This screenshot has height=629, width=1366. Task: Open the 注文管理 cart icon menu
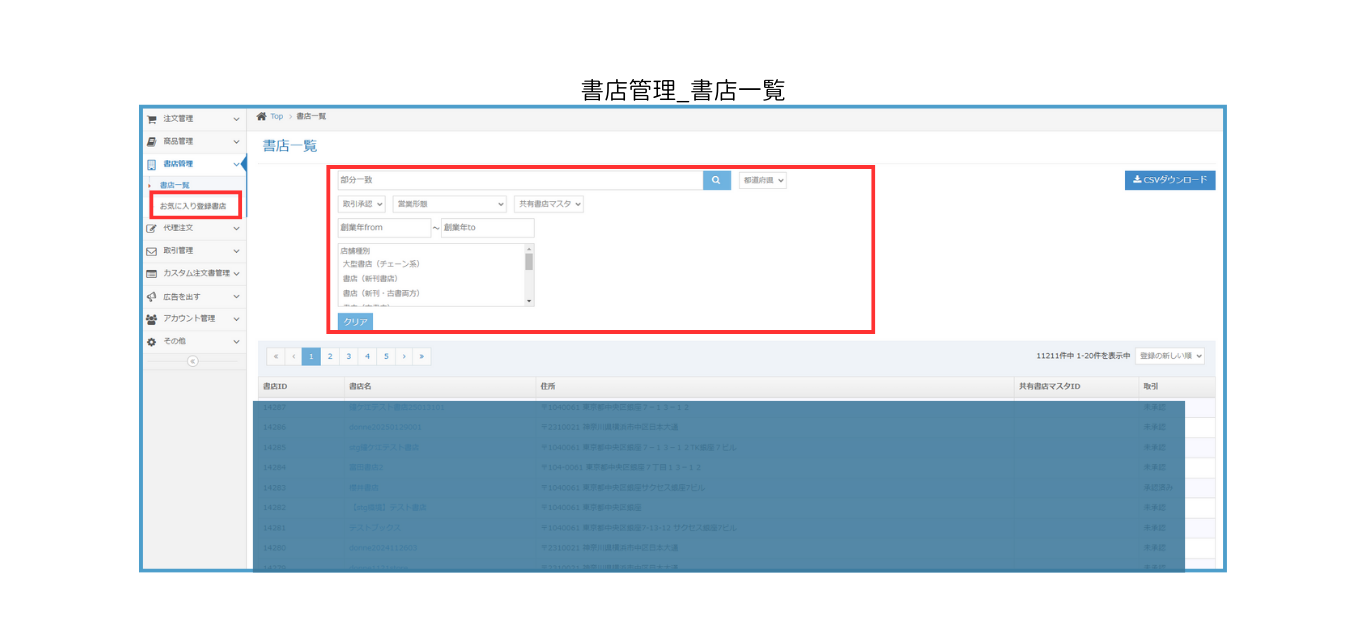[154, 118]
